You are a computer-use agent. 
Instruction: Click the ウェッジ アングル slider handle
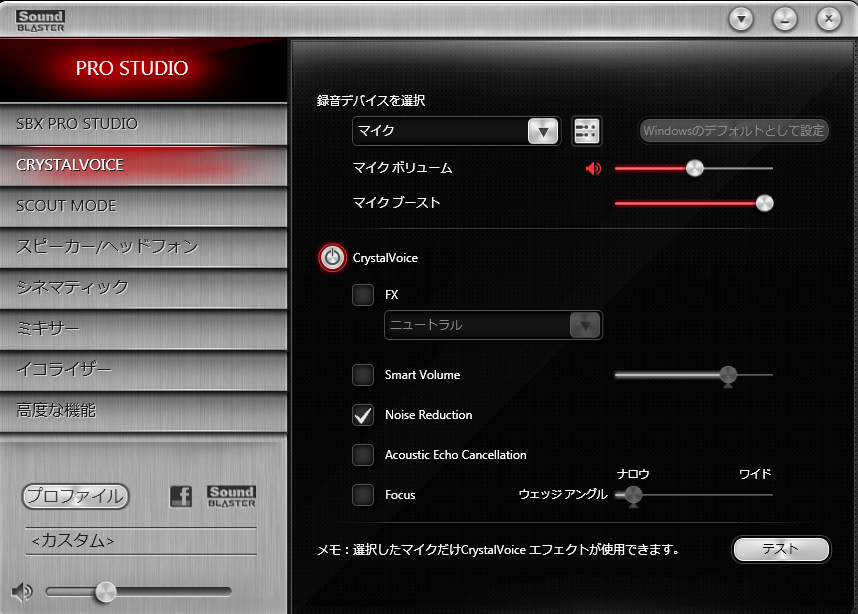(x=633, y=495)
